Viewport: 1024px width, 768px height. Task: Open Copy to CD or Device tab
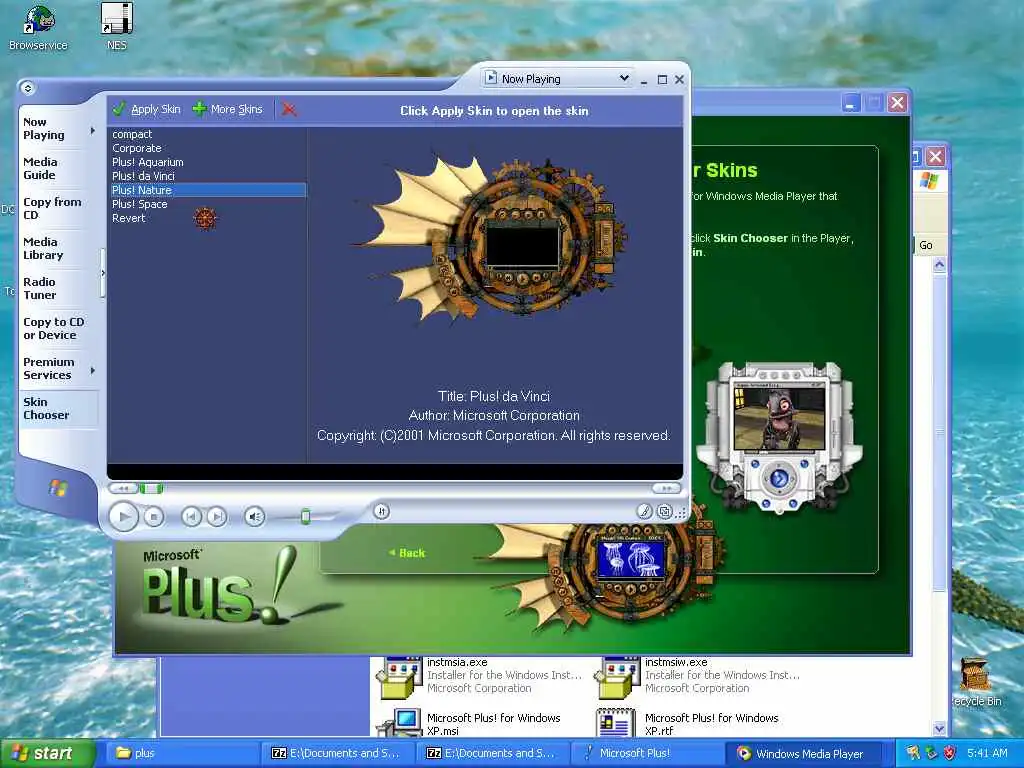(54, 328)
